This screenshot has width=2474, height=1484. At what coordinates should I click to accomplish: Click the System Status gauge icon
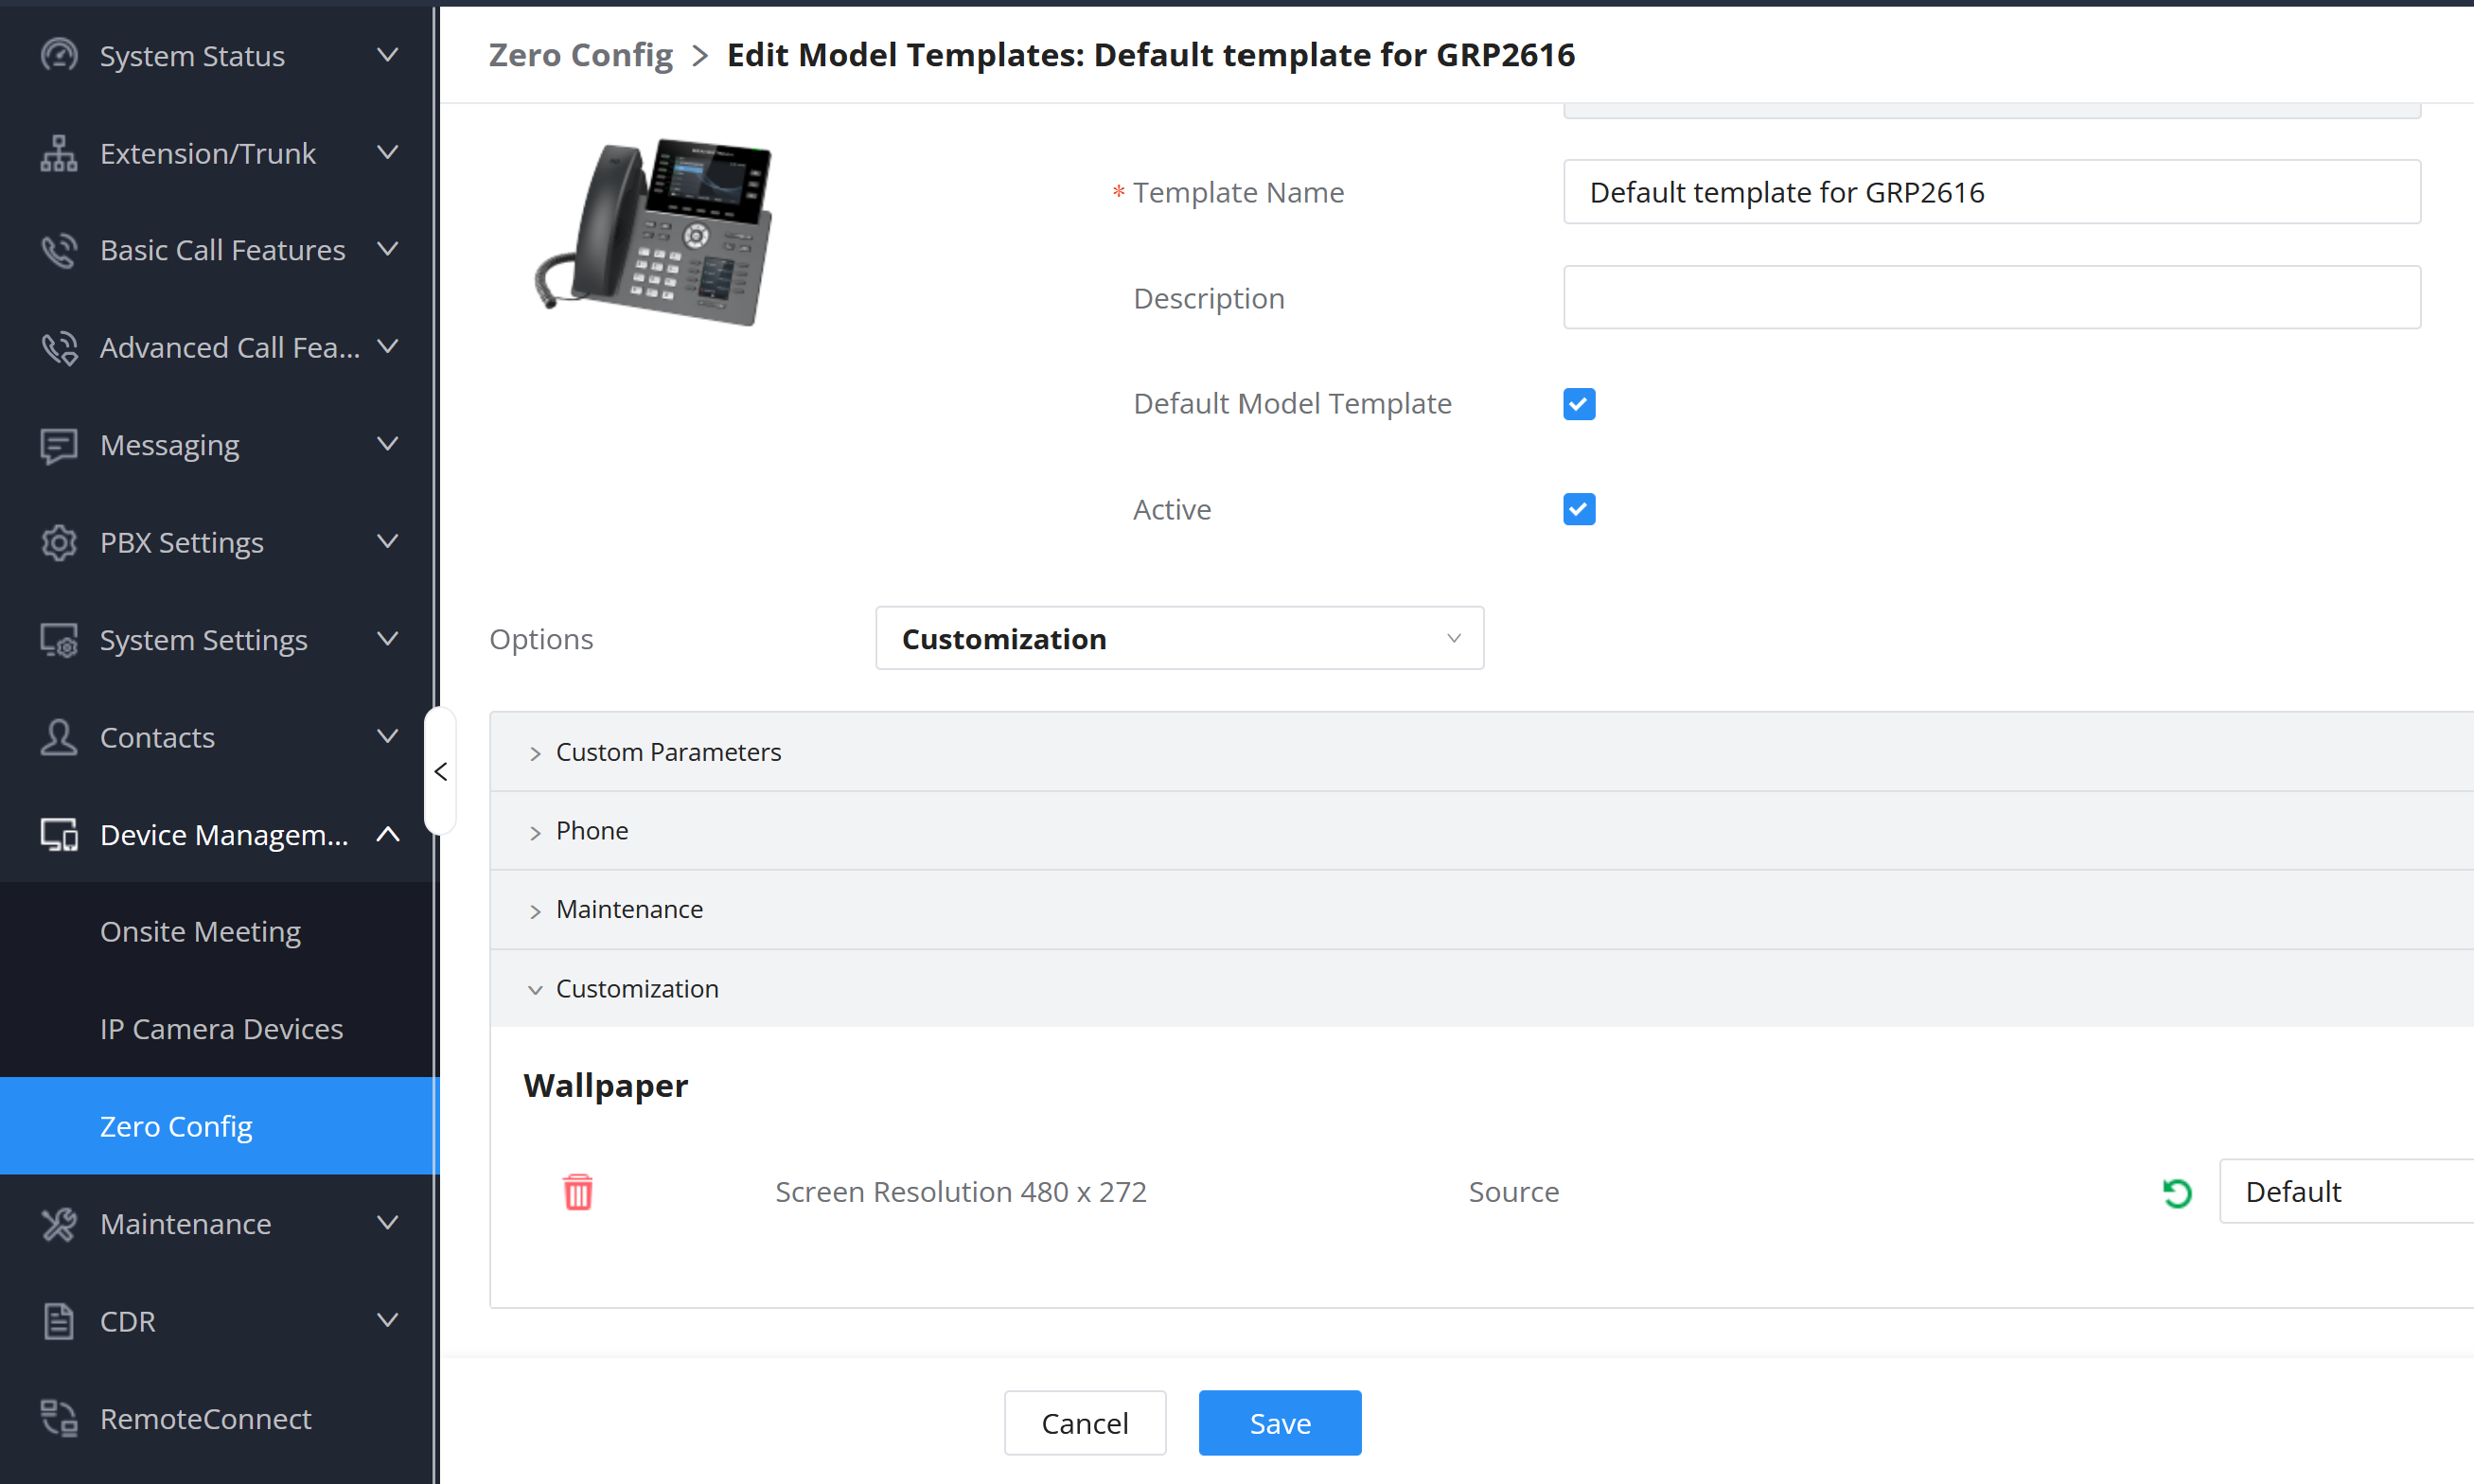[x=58, y=55]
